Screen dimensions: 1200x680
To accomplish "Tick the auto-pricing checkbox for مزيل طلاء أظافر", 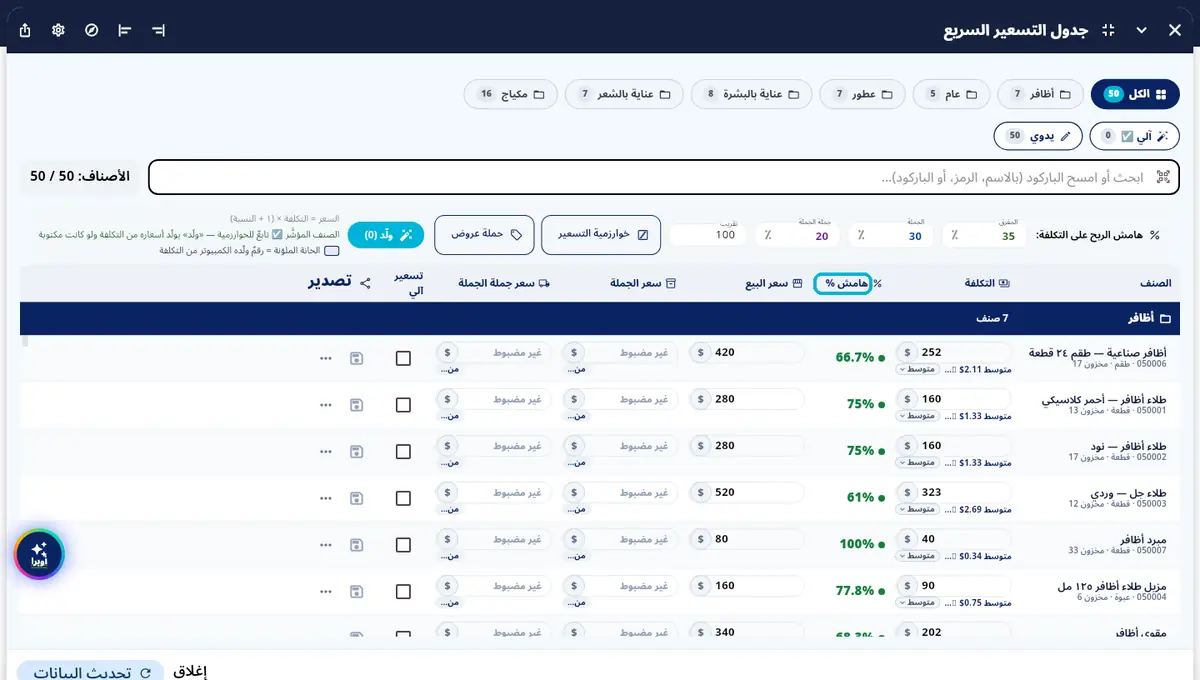I will tap(403, 592).
